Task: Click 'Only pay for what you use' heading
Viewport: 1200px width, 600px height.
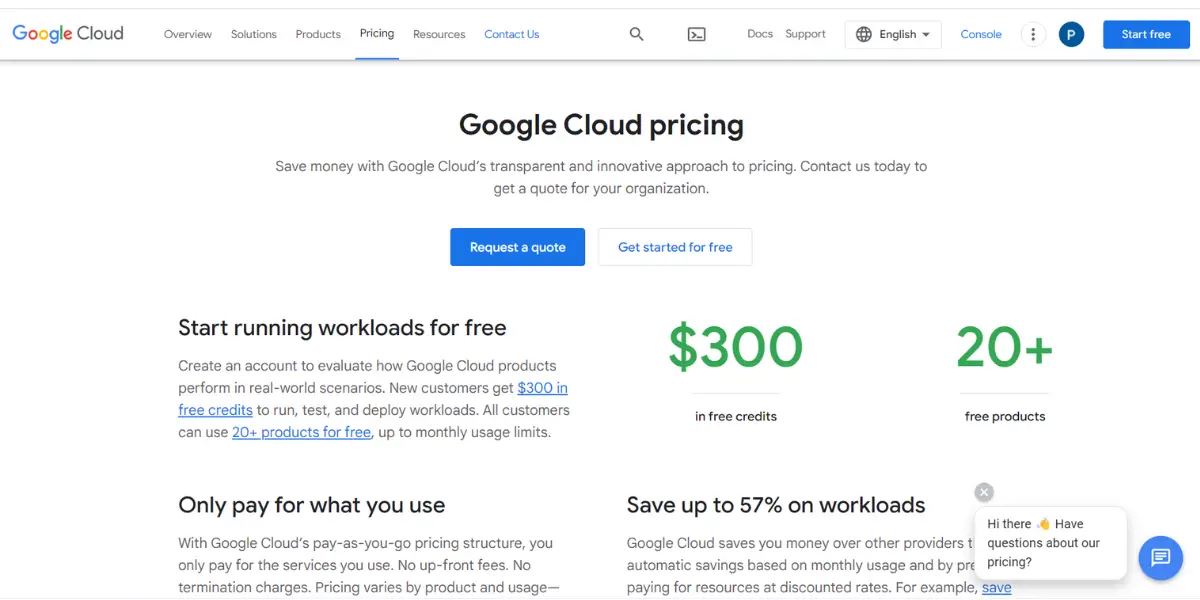Action: coord(311,505)
